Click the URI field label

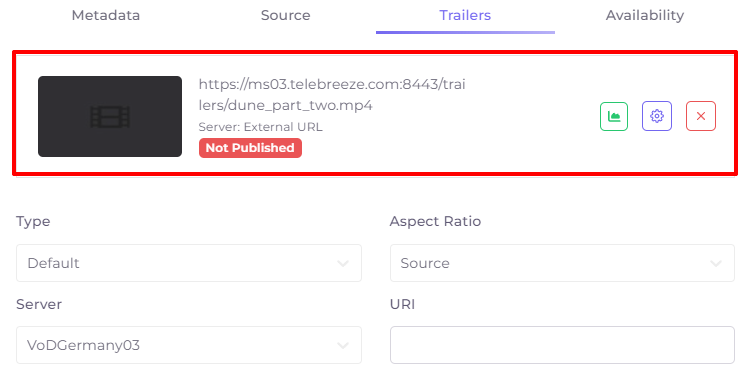click(402, 304)
